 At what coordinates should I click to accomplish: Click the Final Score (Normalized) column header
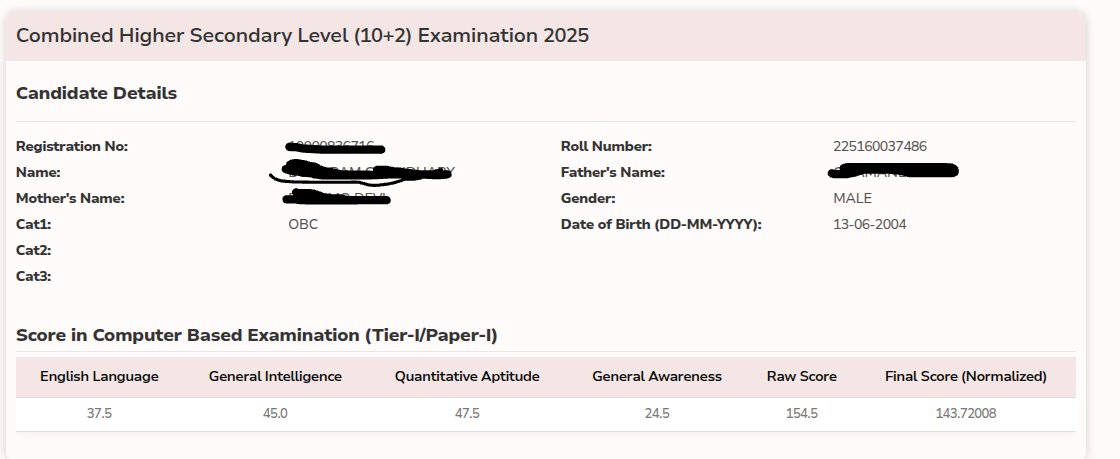tap(966, 377)
